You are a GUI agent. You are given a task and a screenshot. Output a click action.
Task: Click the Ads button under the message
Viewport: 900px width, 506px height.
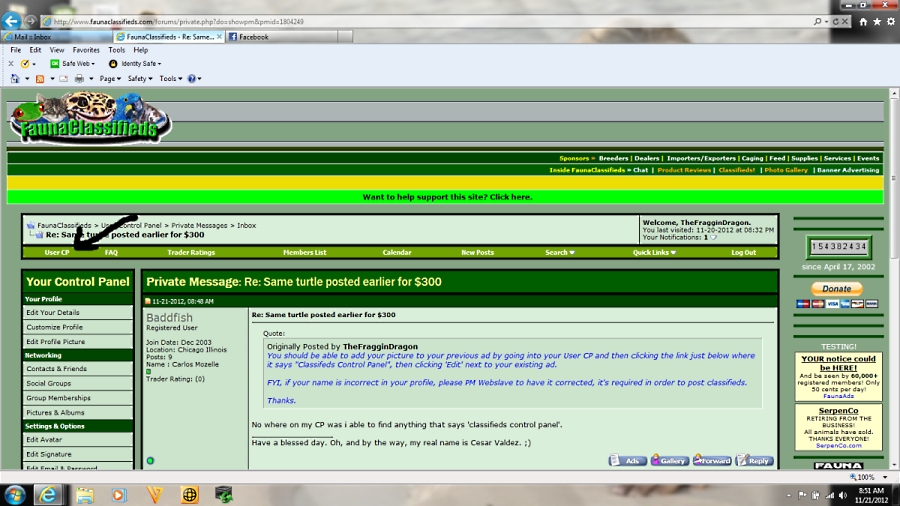tap(627, 461)
